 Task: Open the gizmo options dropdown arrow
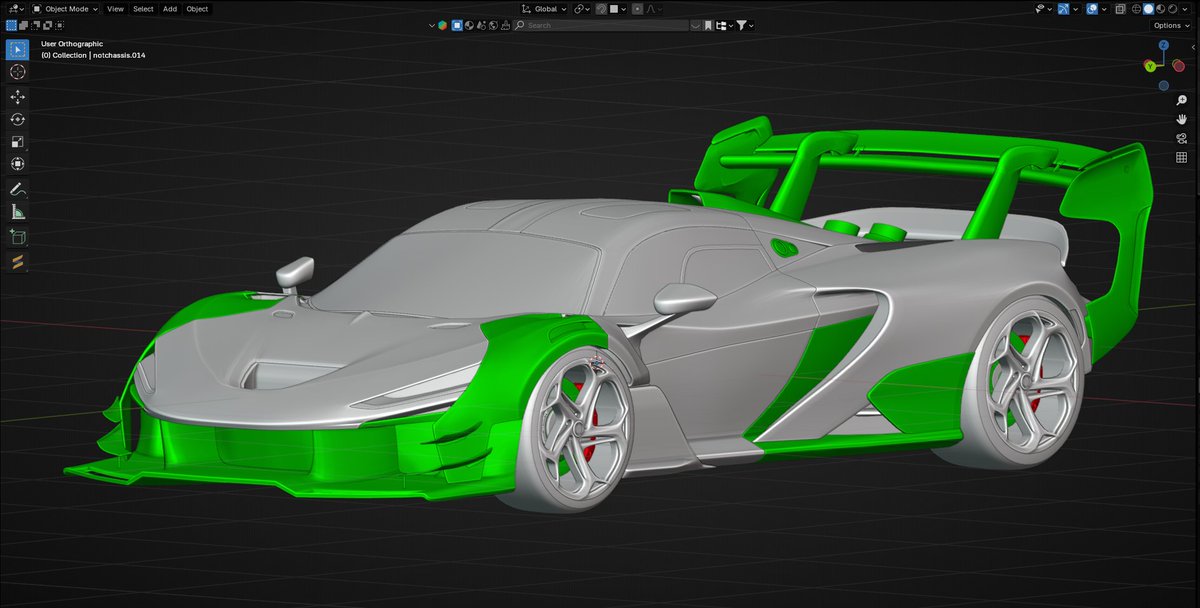tap(1076, 9)
